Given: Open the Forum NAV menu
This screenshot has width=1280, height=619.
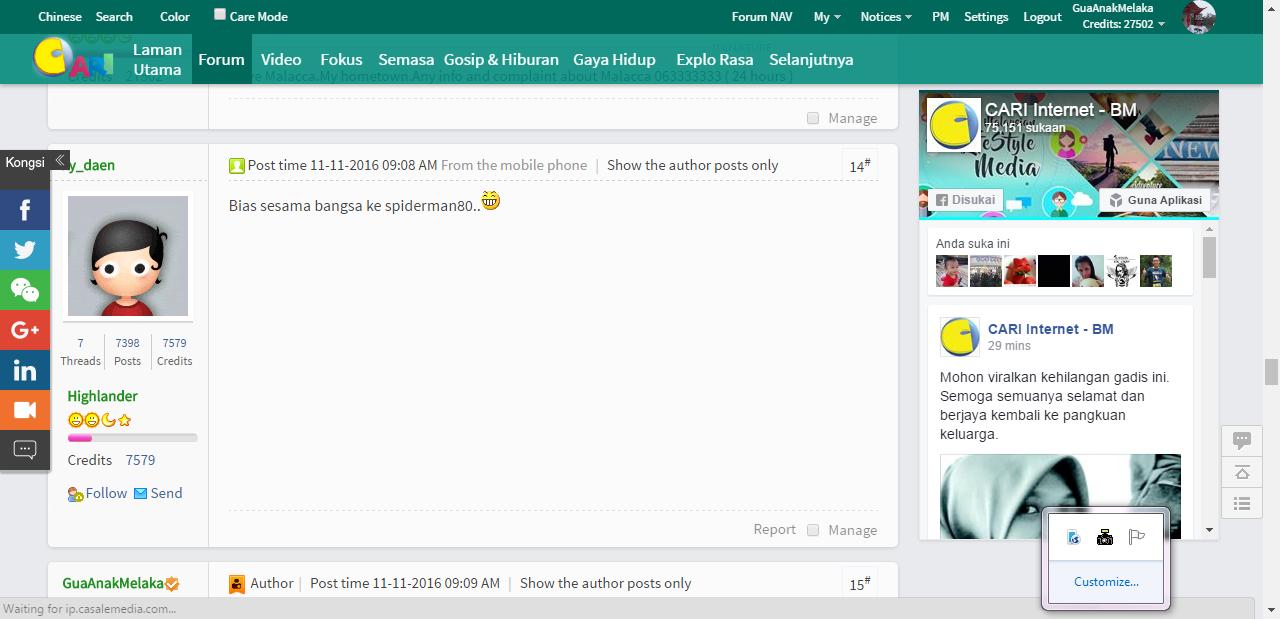Looking at the screenshot, I should (x=762, y=17).
